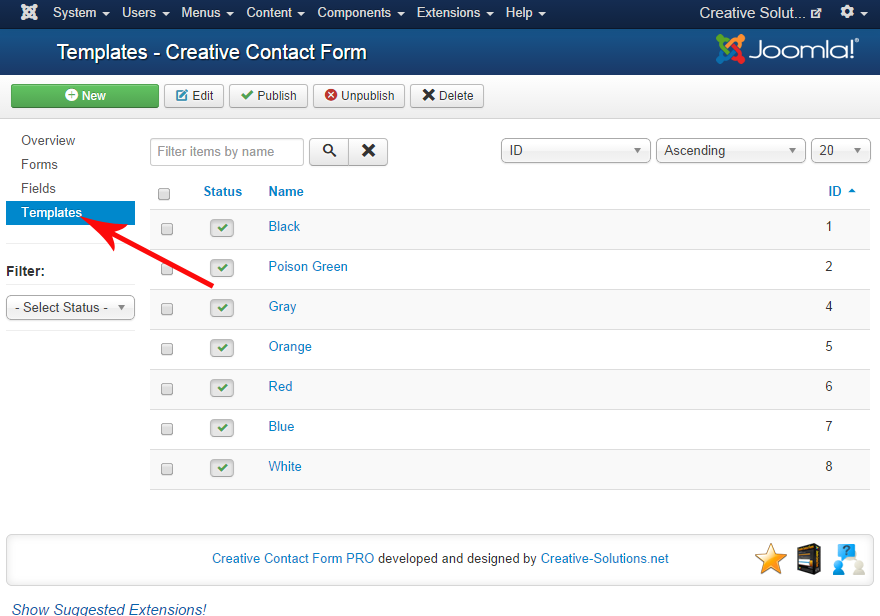Toggle published status of Gray template
Screen dimensions: 880x616
[222, 307]
